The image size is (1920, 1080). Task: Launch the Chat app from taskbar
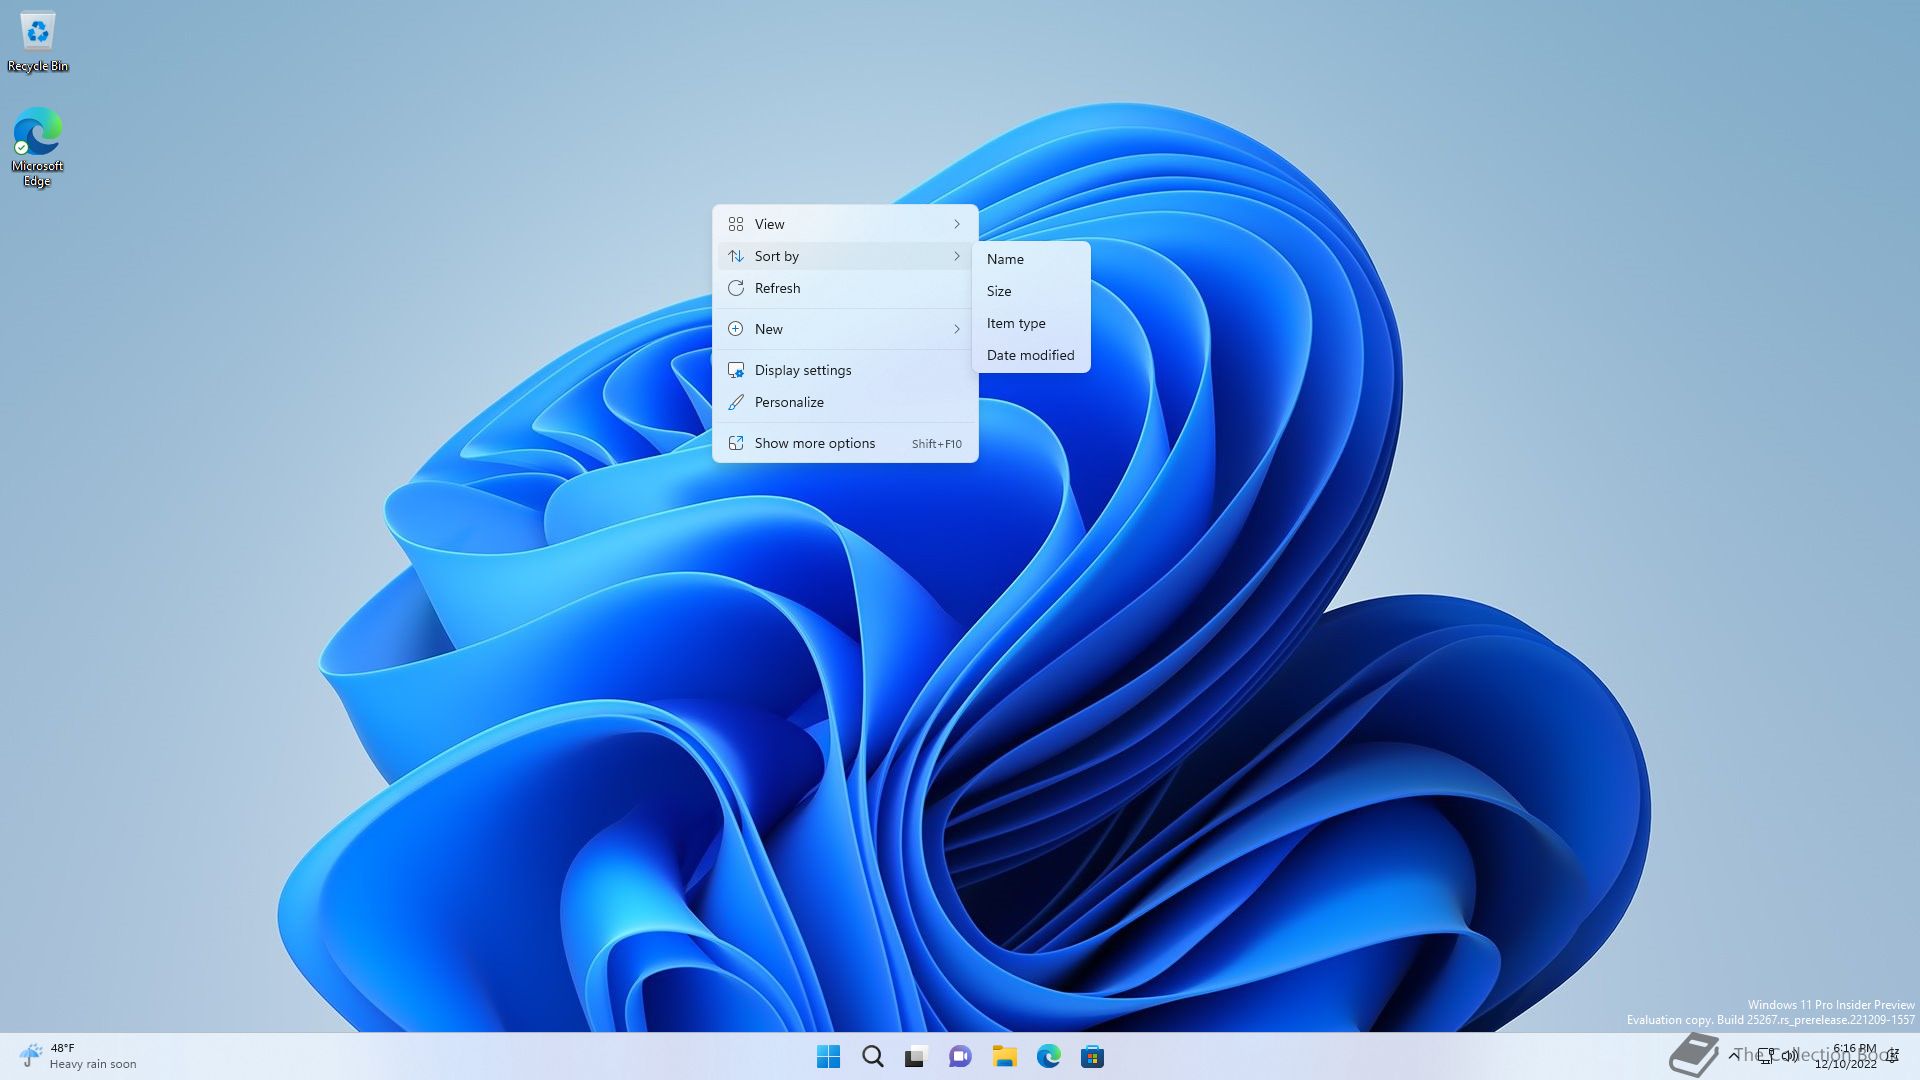point(960,1056)
